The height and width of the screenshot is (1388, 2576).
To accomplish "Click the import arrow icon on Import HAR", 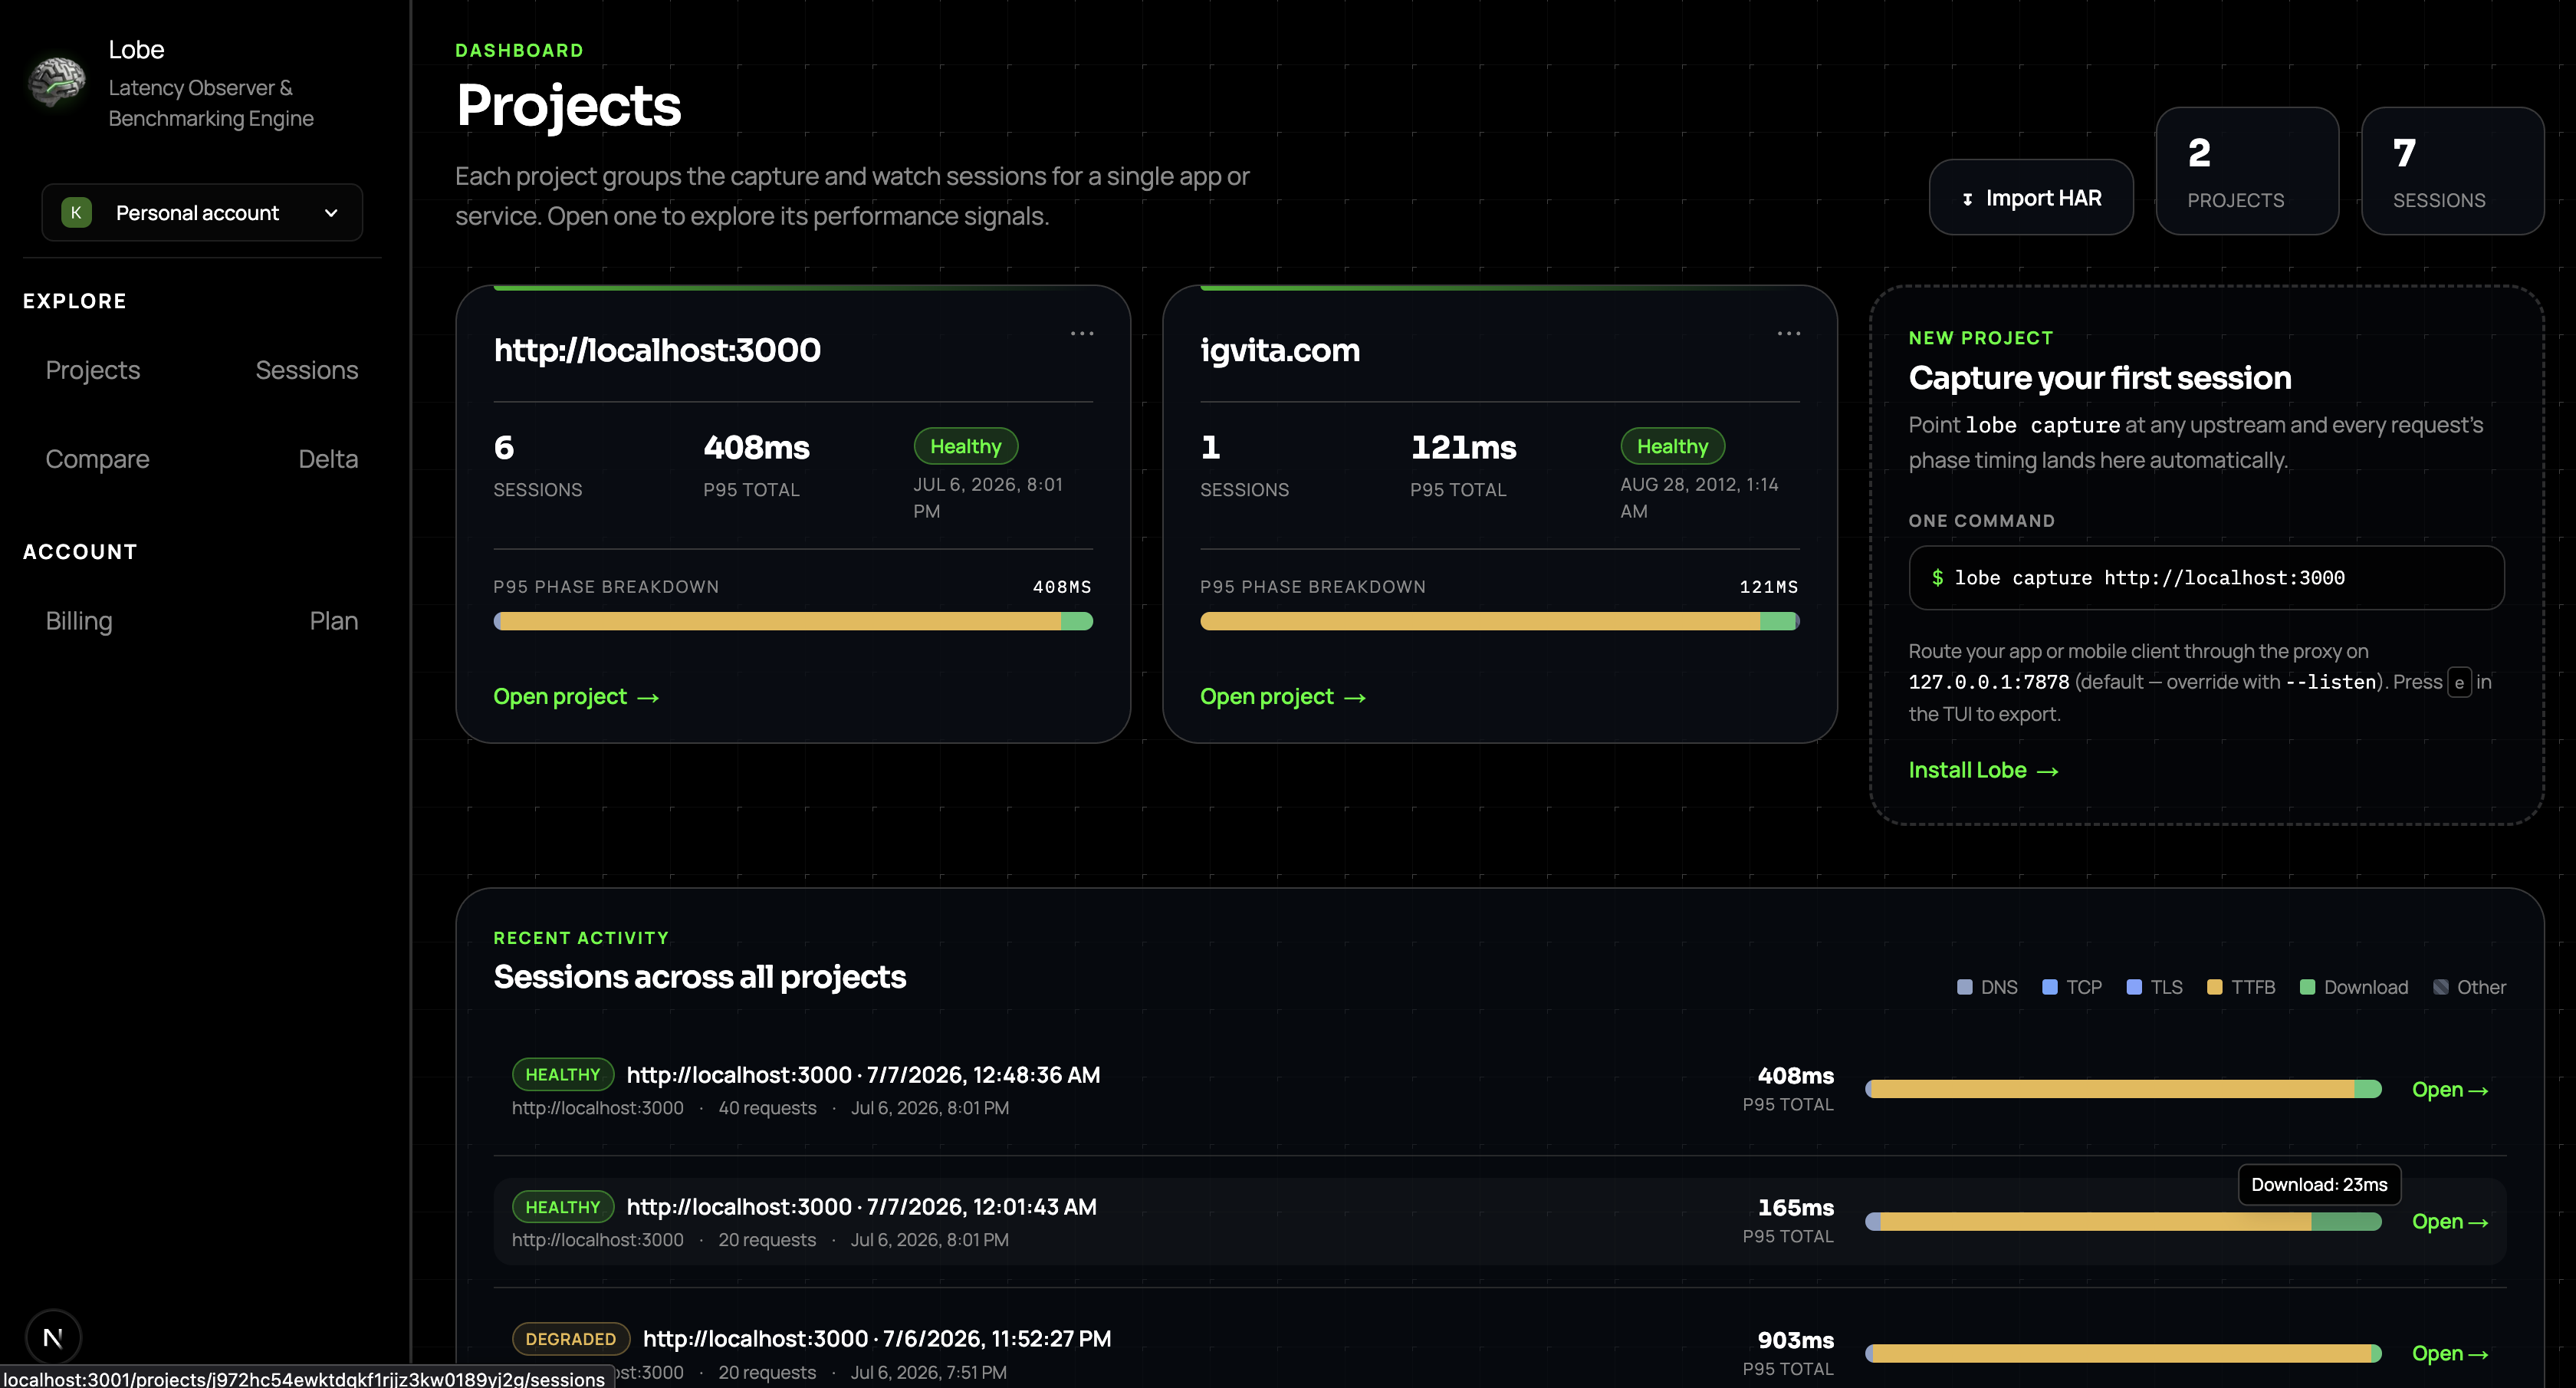I will tap(1967, 199).
